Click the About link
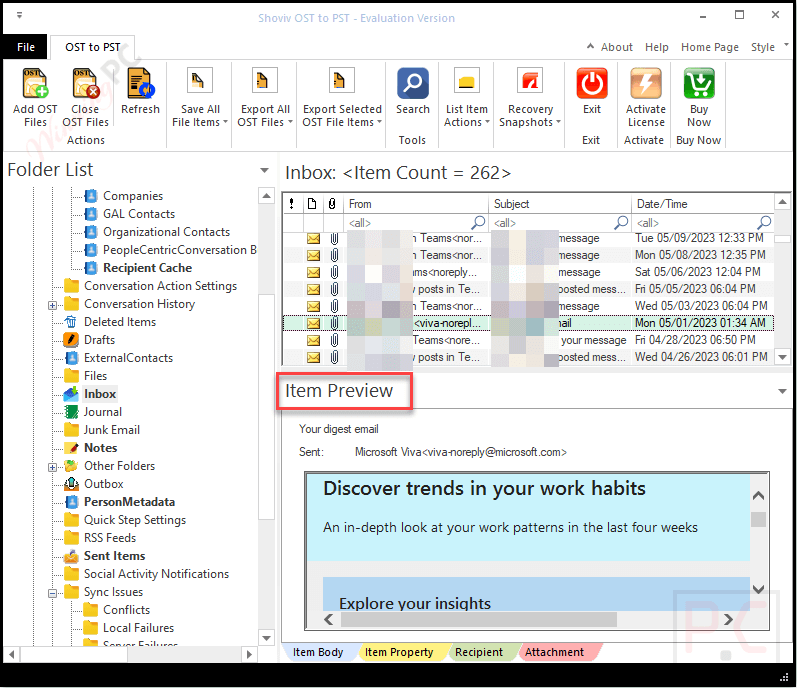 tap(617, 47)
